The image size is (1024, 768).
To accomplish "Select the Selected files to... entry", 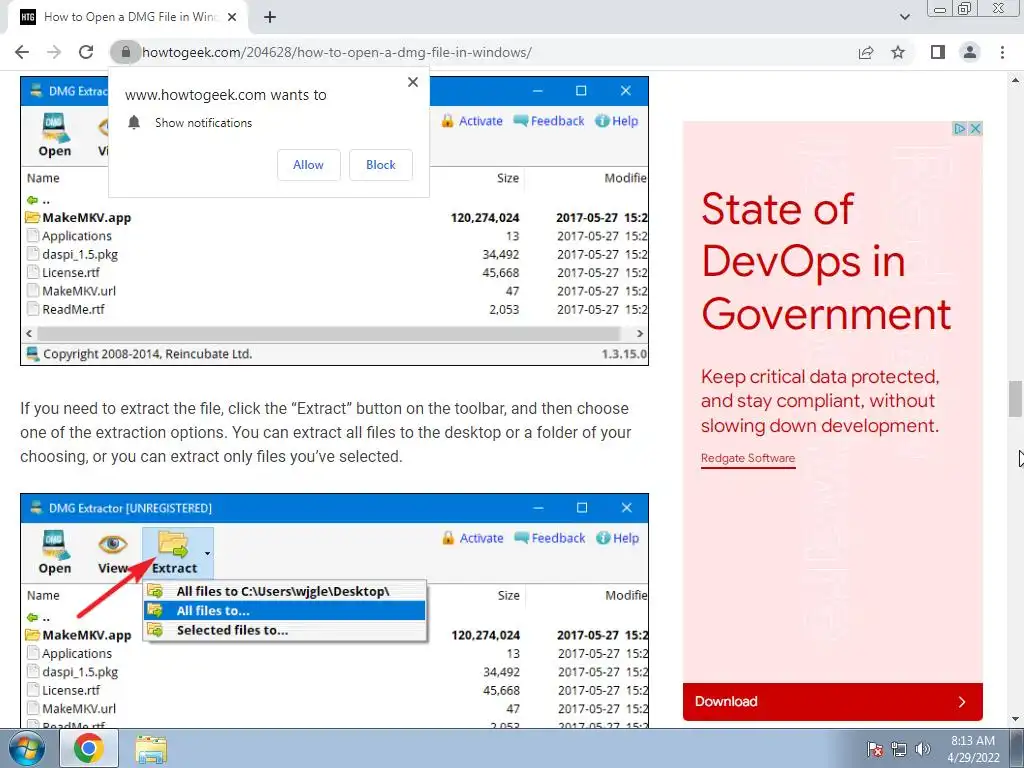I will (x=285, y=630).
